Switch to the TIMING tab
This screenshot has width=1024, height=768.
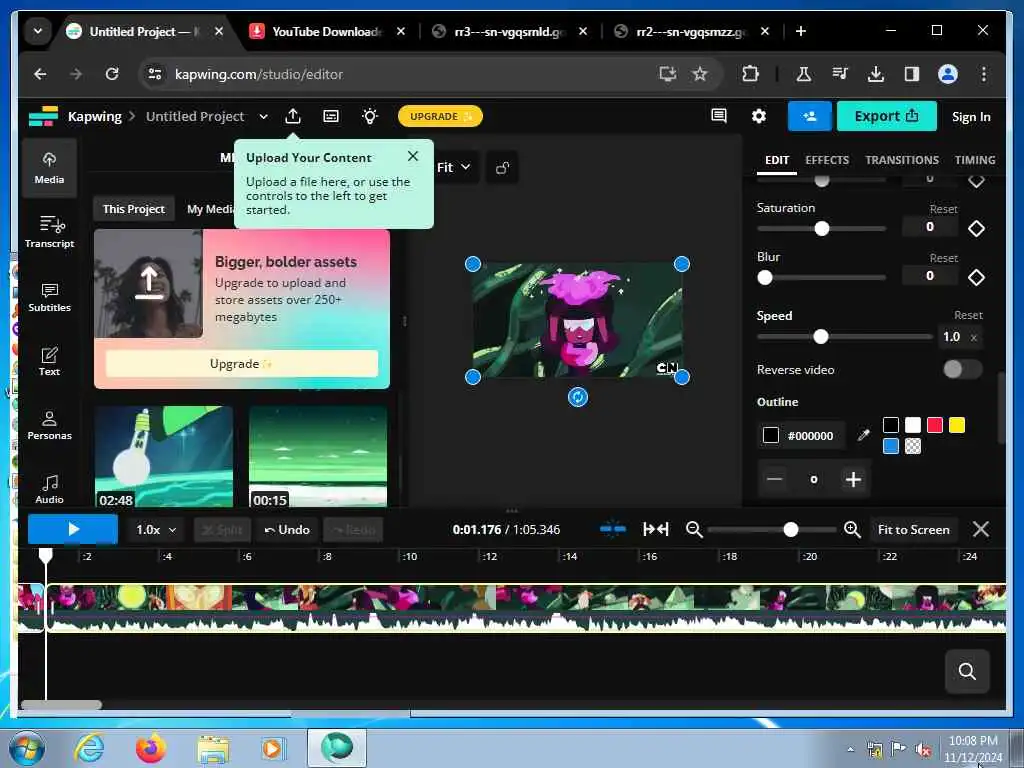(x=974, y=160)
